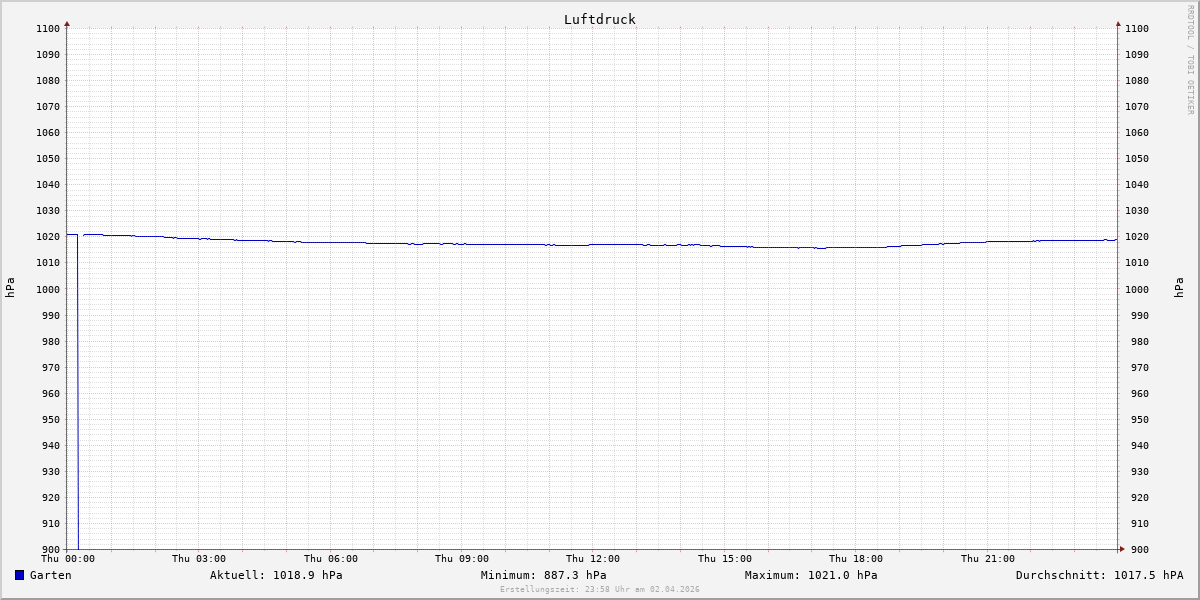Viewport: 1200px width, 600px height.
Task: Select the Luftdruck chart title
Action: coord(599,19)
